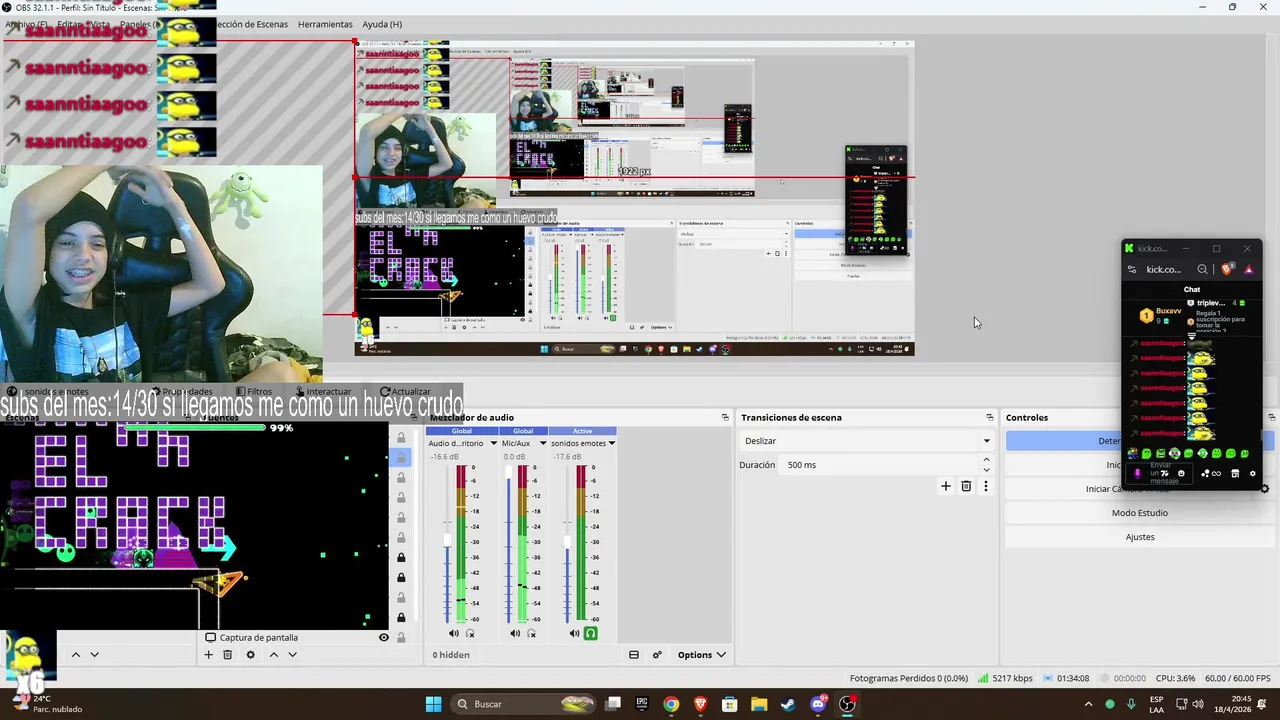Open emoji picker in Kick chat

1181,474
